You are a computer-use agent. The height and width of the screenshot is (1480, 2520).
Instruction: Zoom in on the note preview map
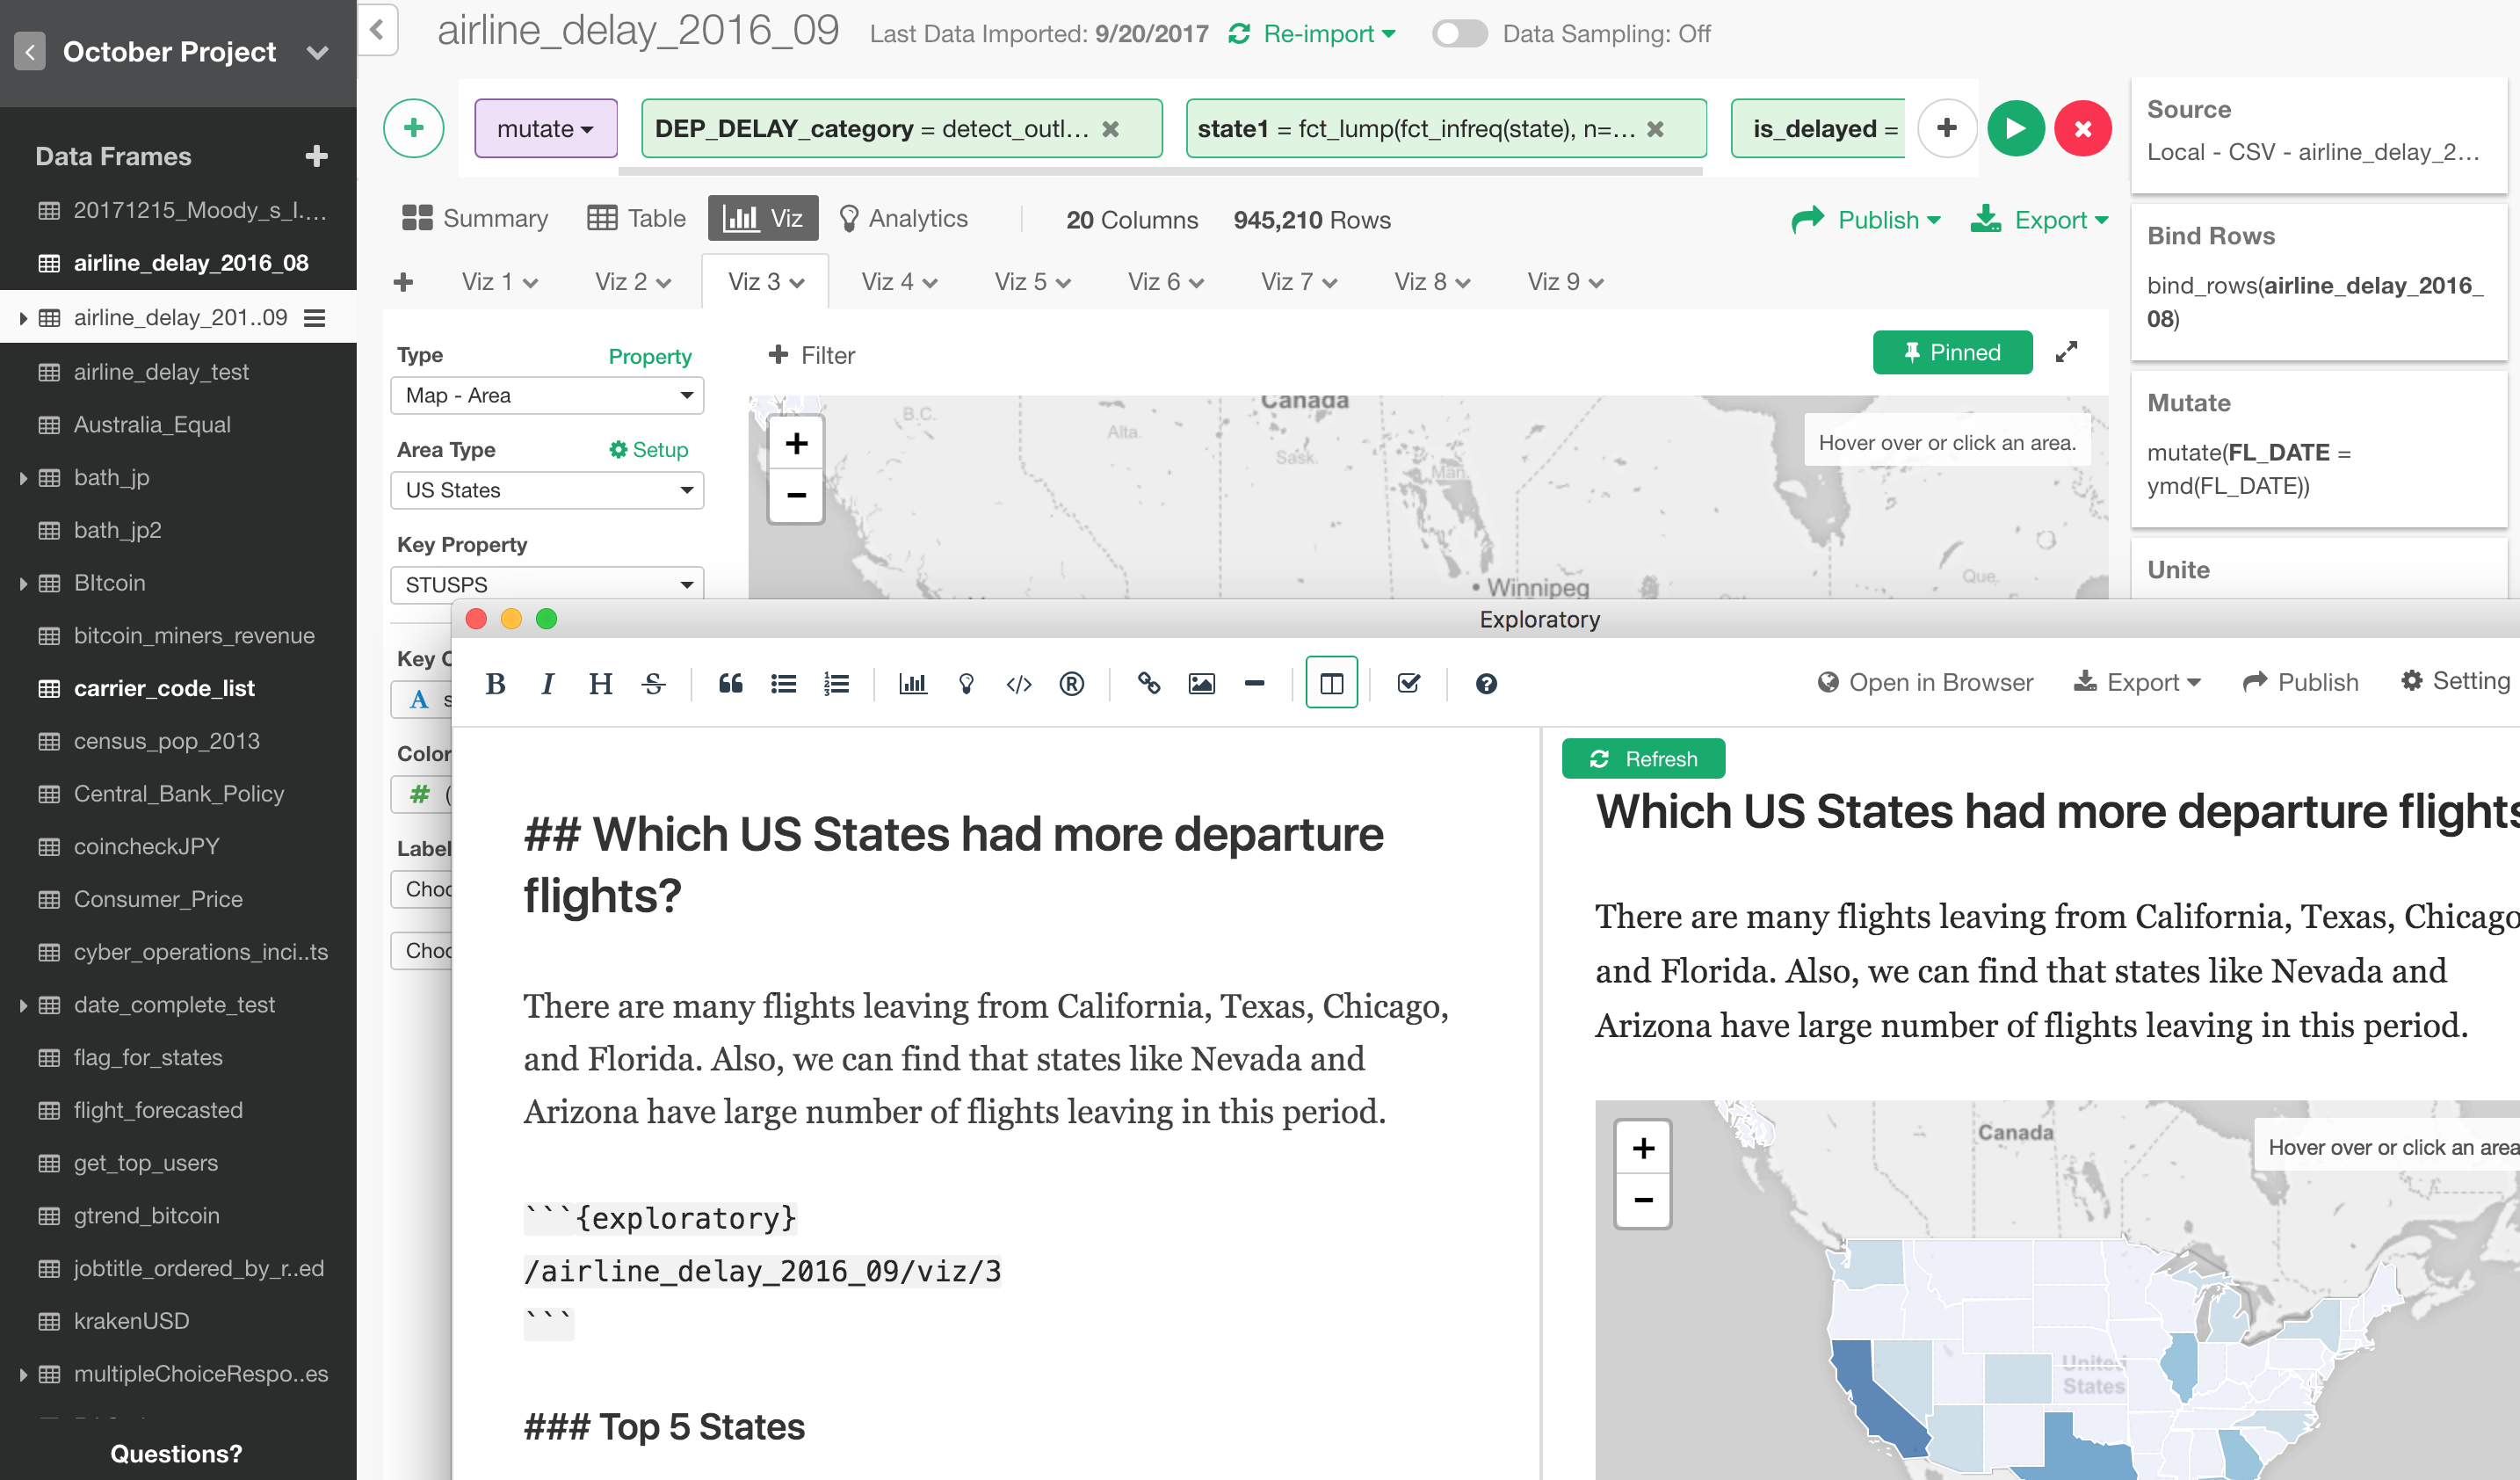[1643, 1148]
